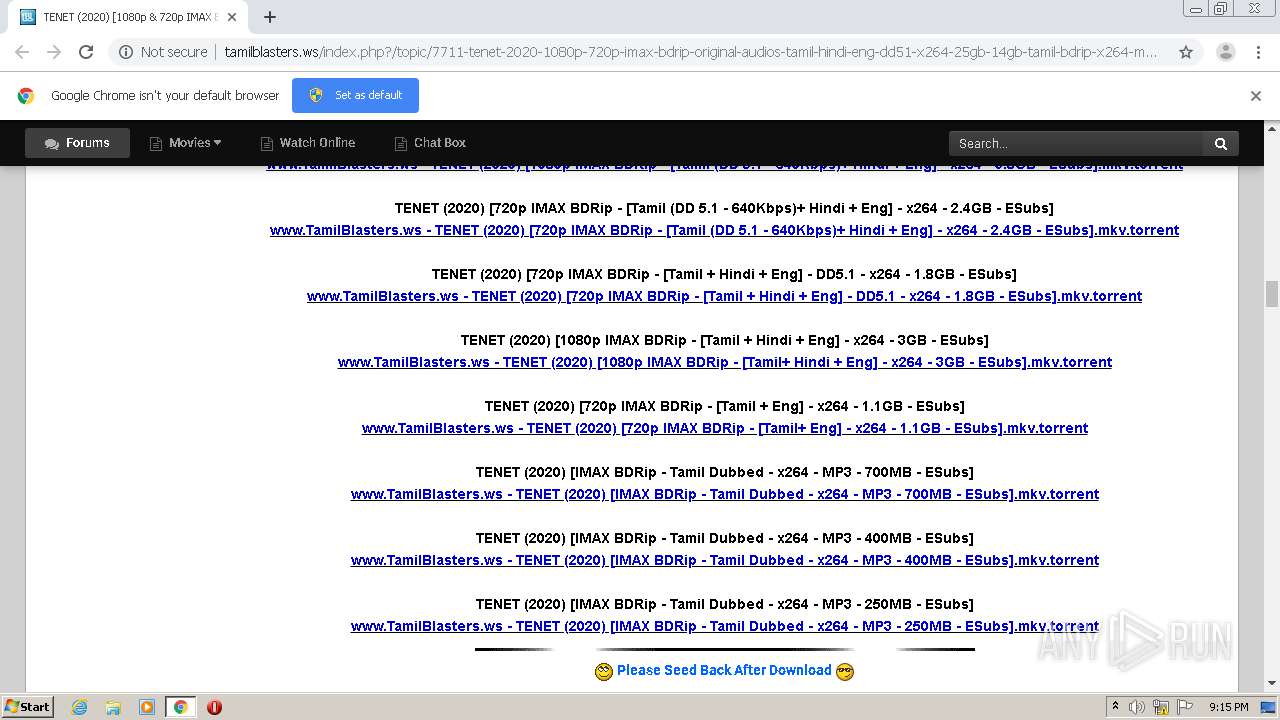Download the 720p 2.4GB ESubs torrent

click(x=724, y=230)
